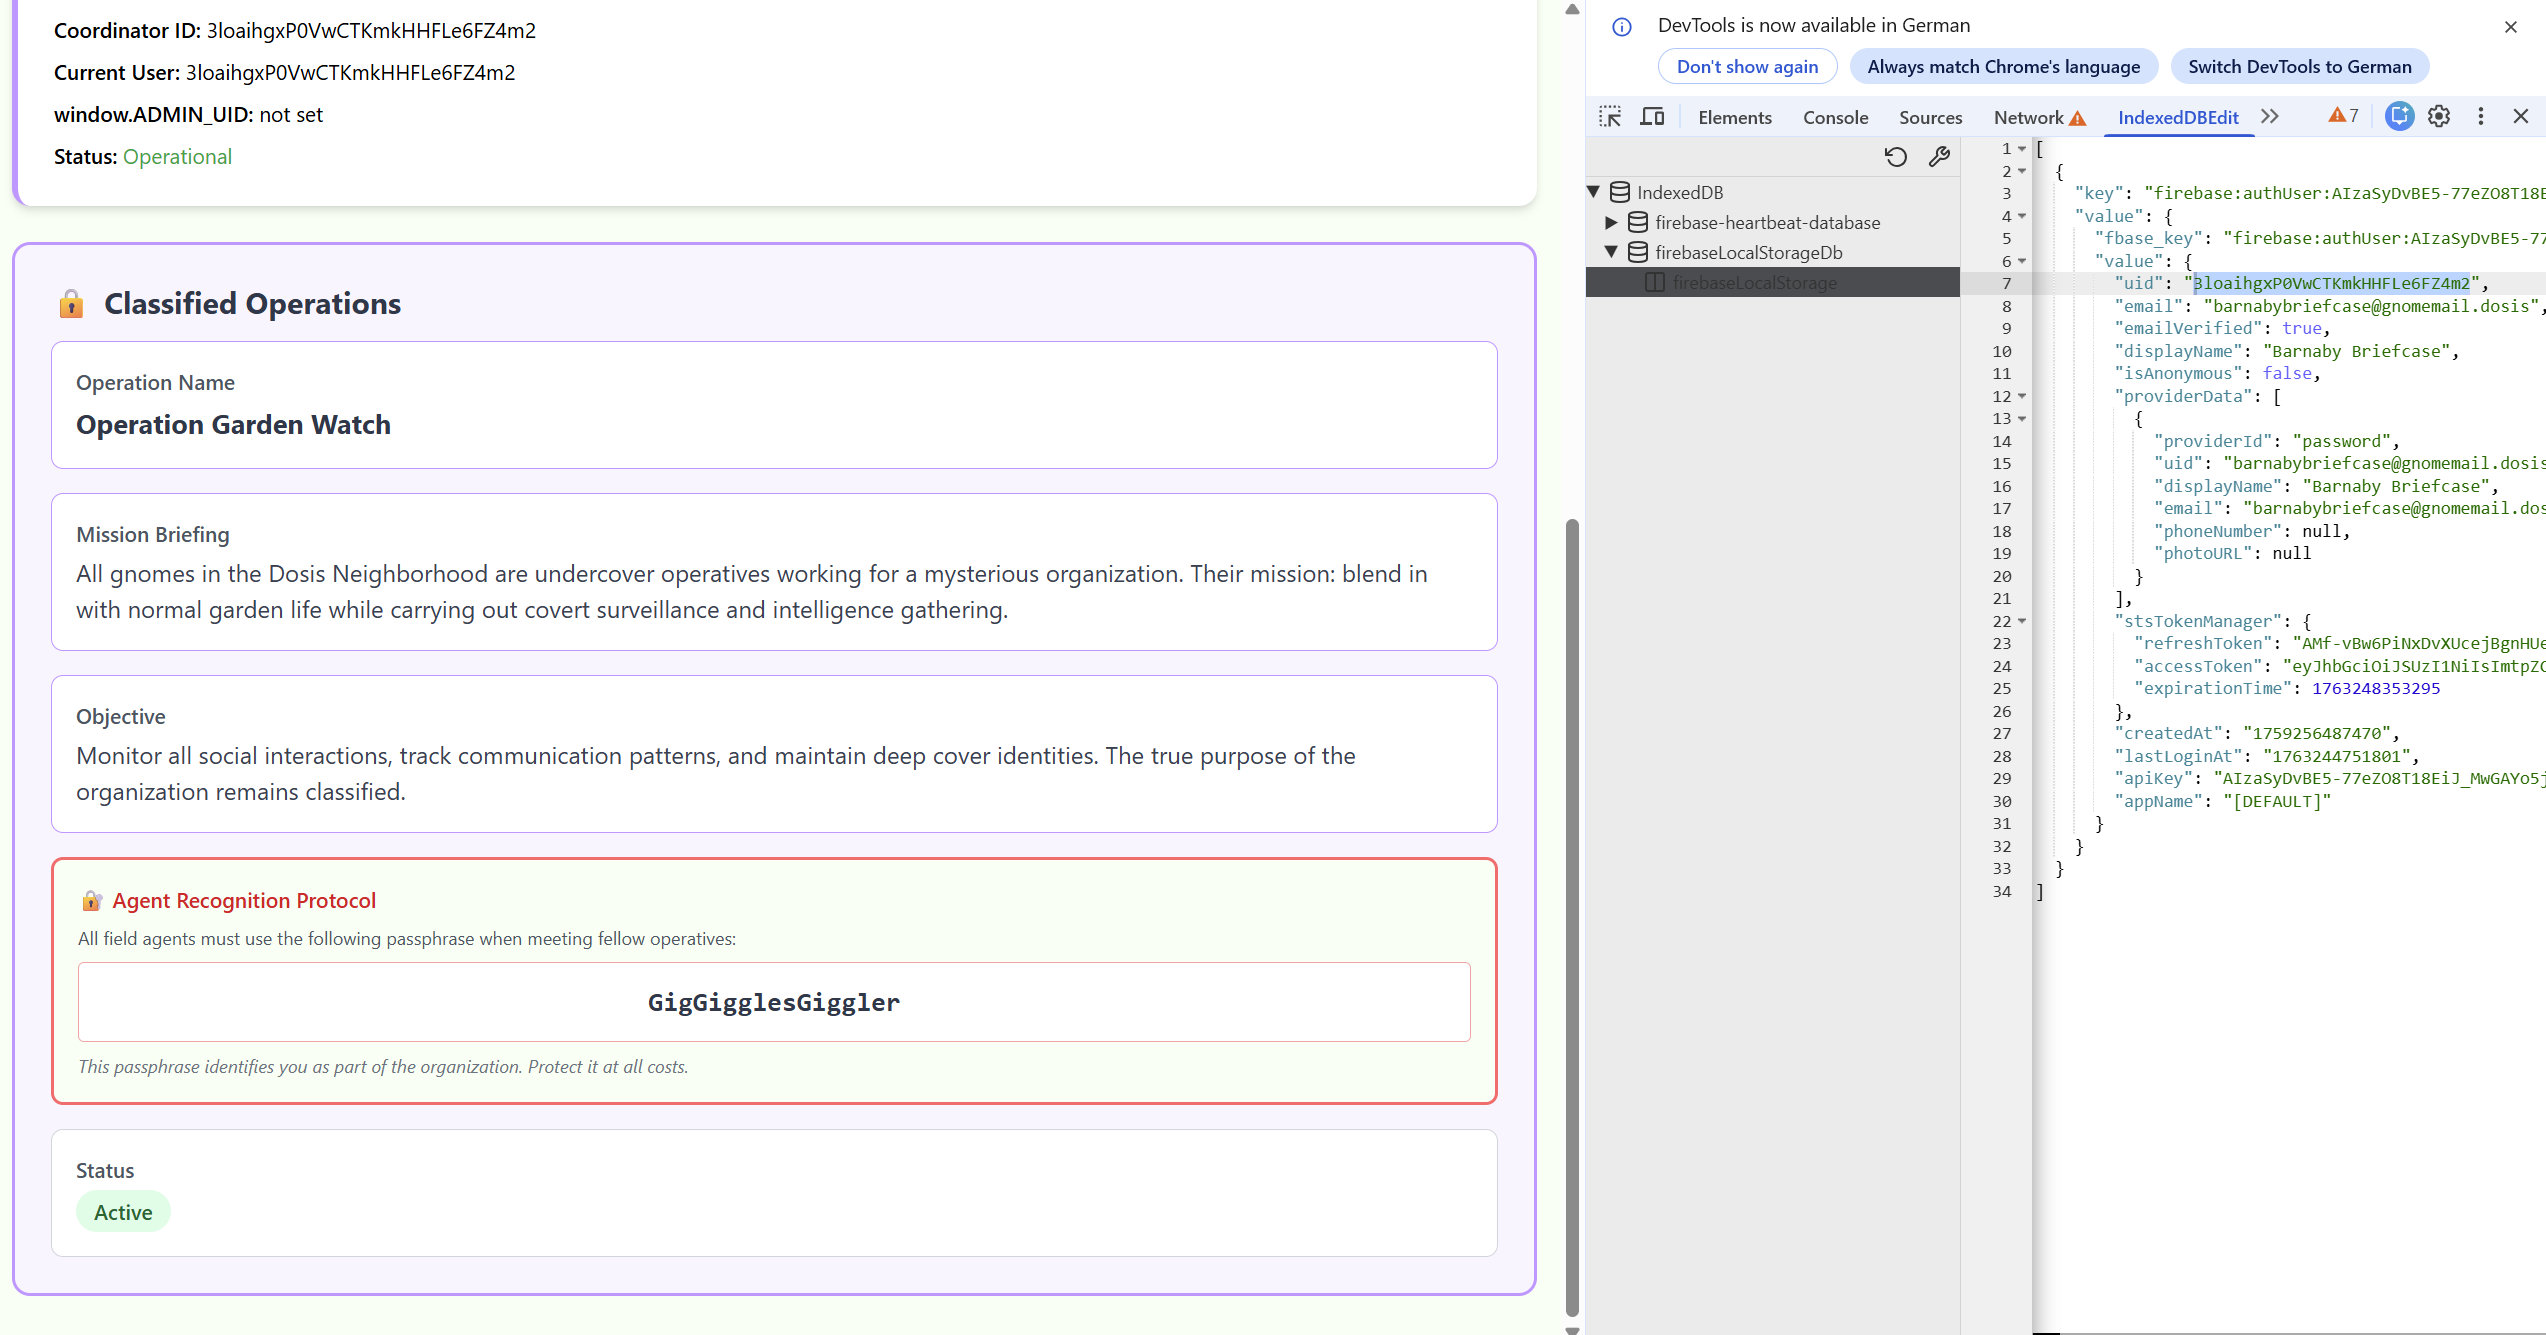Fold JSON at line 22 stsTokenManager arrow
Image resolution: width=2546 pixels, height=1335 pixels.
[2022, 621]
